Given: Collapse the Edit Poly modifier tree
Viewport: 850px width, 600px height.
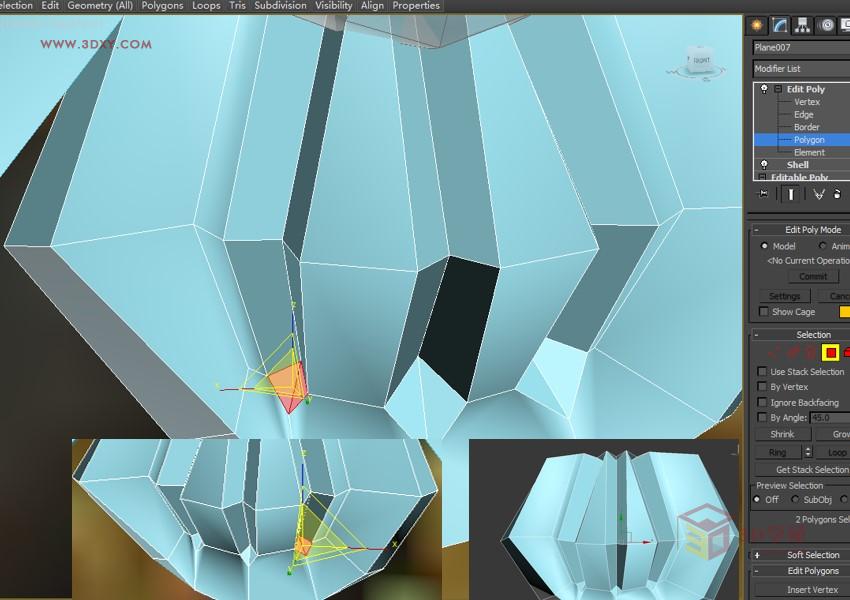Looking at the screenshot, I should tap(776, 89).
